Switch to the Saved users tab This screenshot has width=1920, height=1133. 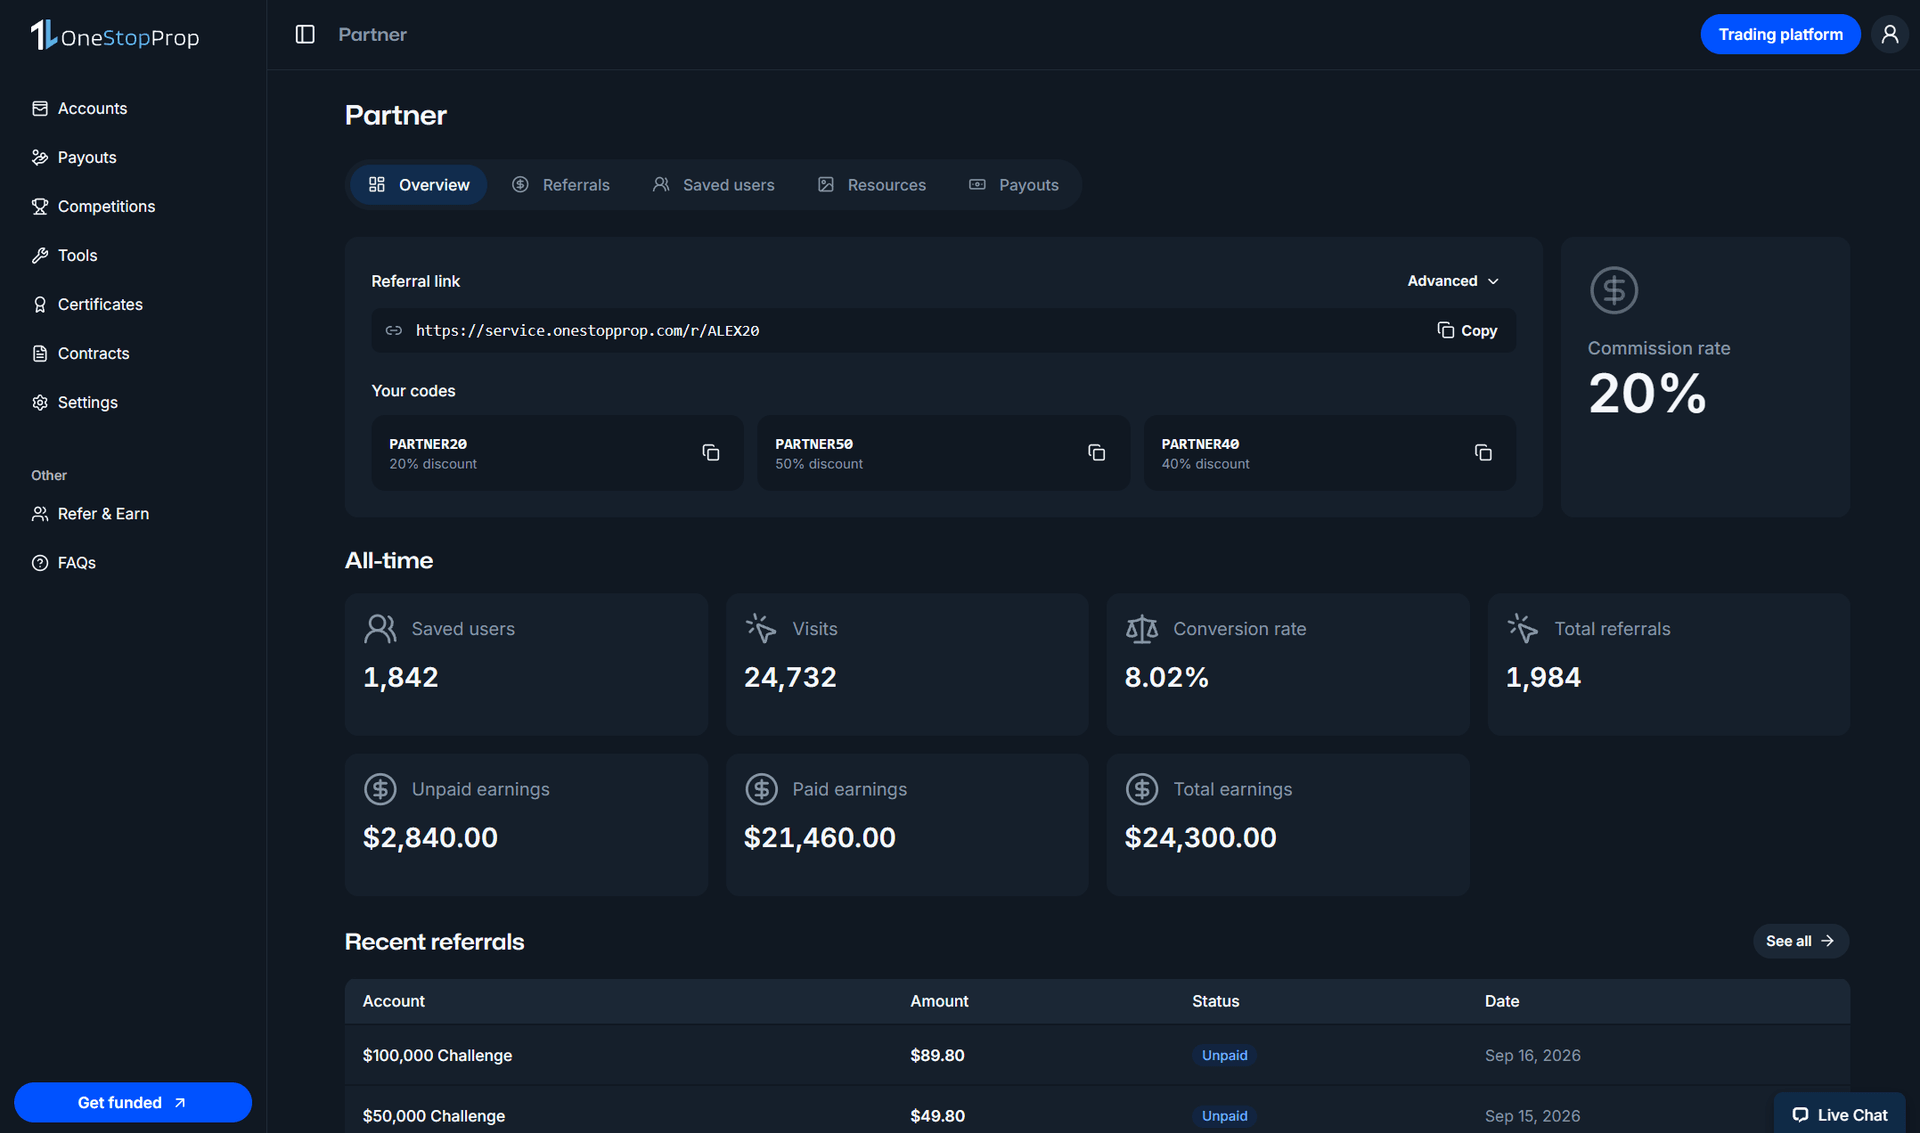(x=714, y=185)
